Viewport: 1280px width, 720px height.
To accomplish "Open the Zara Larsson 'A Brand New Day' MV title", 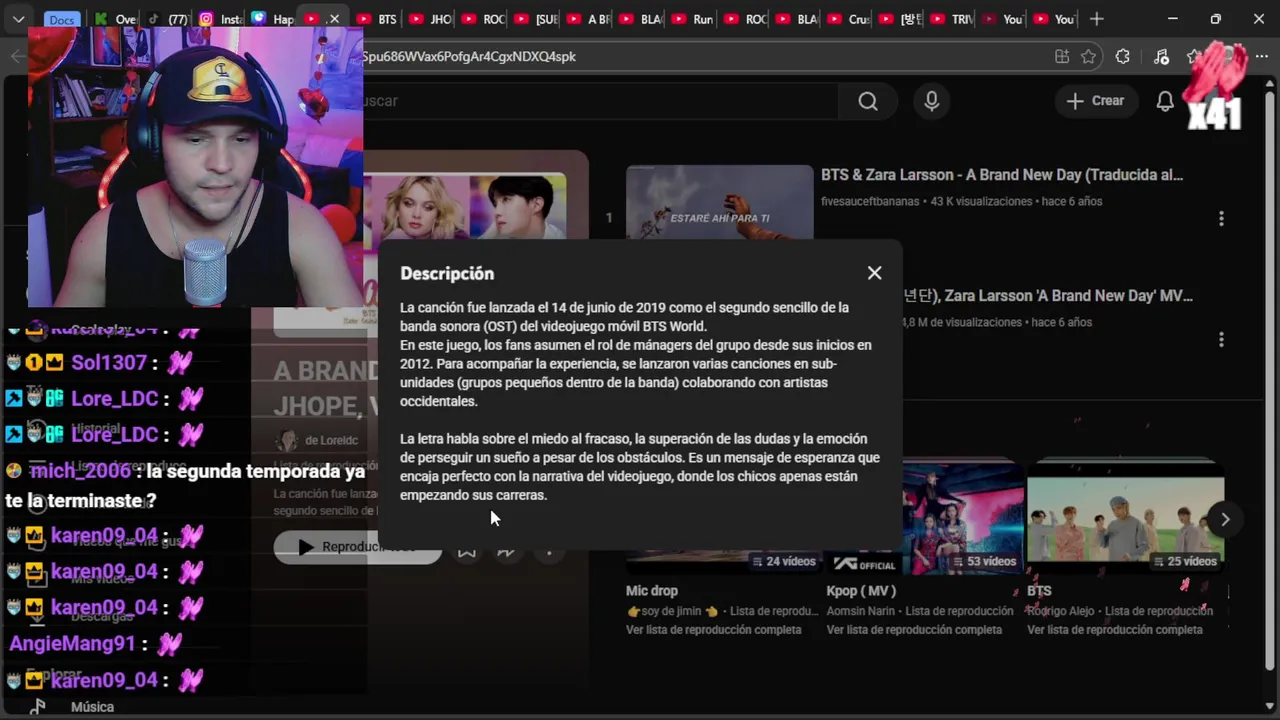I will click(1048, 296).
